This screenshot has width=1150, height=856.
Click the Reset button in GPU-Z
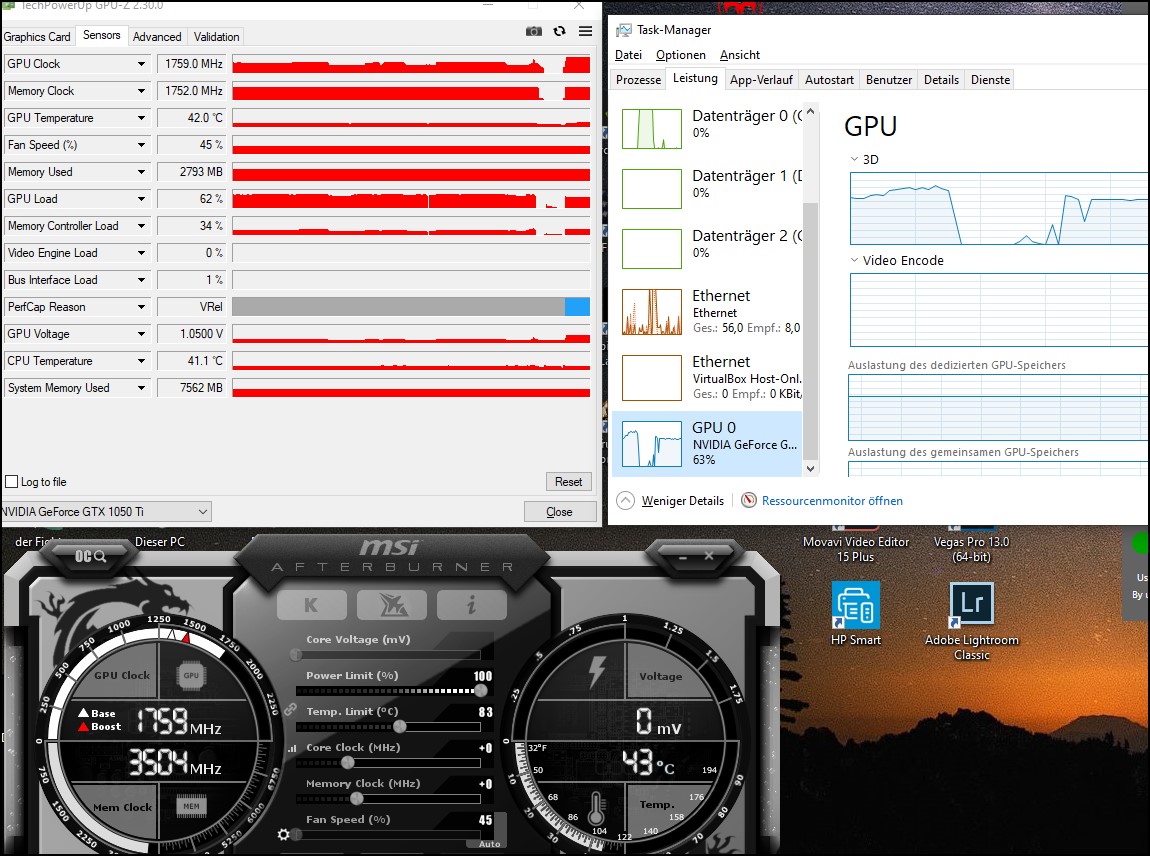click(x=568, y=482)
